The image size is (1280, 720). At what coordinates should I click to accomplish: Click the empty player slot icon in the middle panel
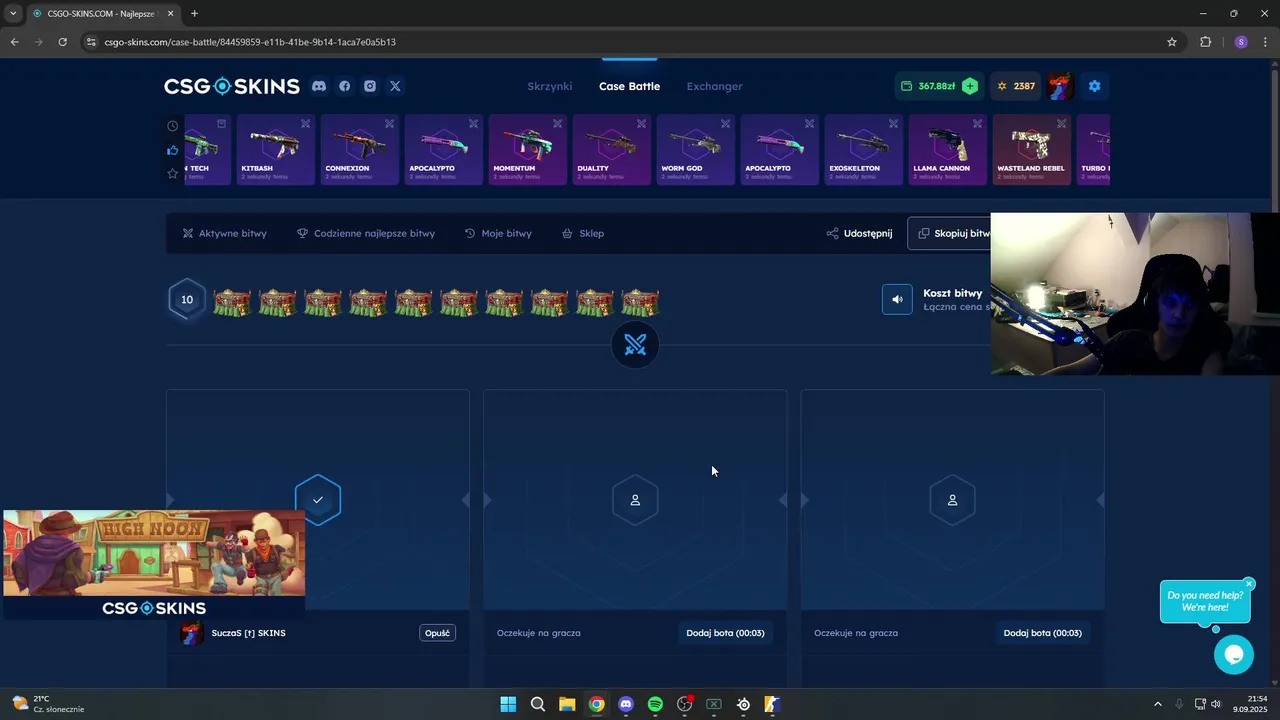pos(635,500)
